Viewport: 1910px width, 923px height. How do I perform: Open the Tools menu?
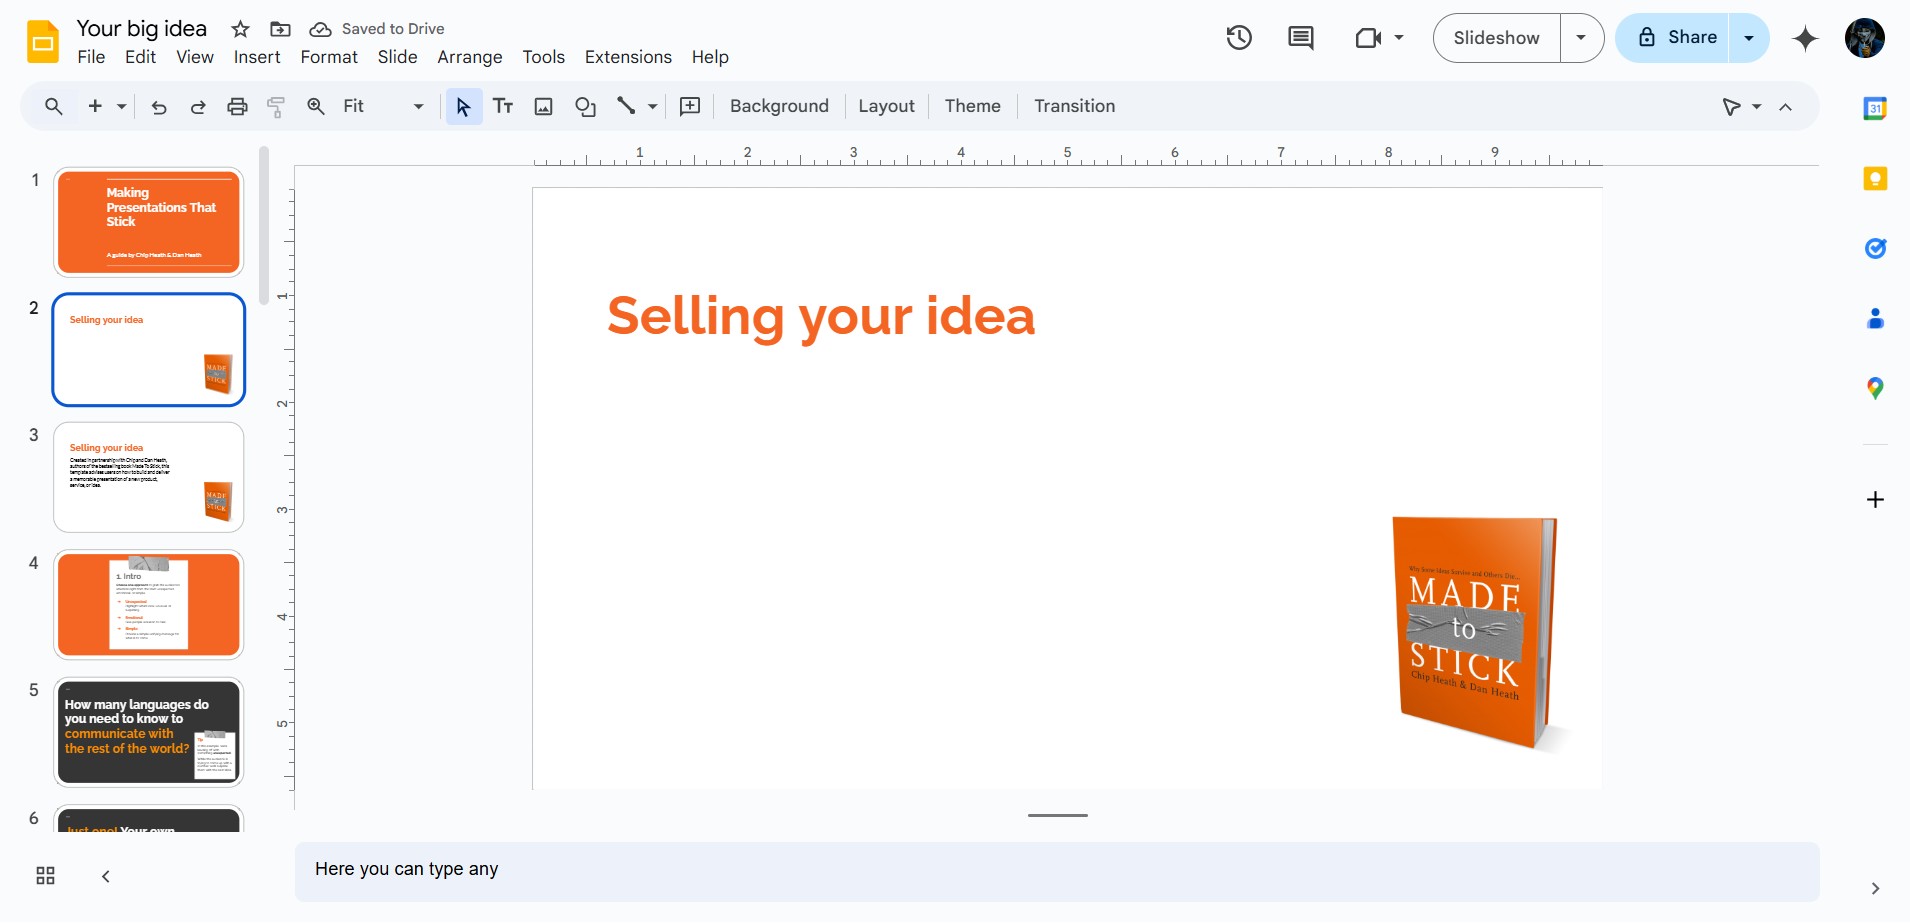[544, 57]
